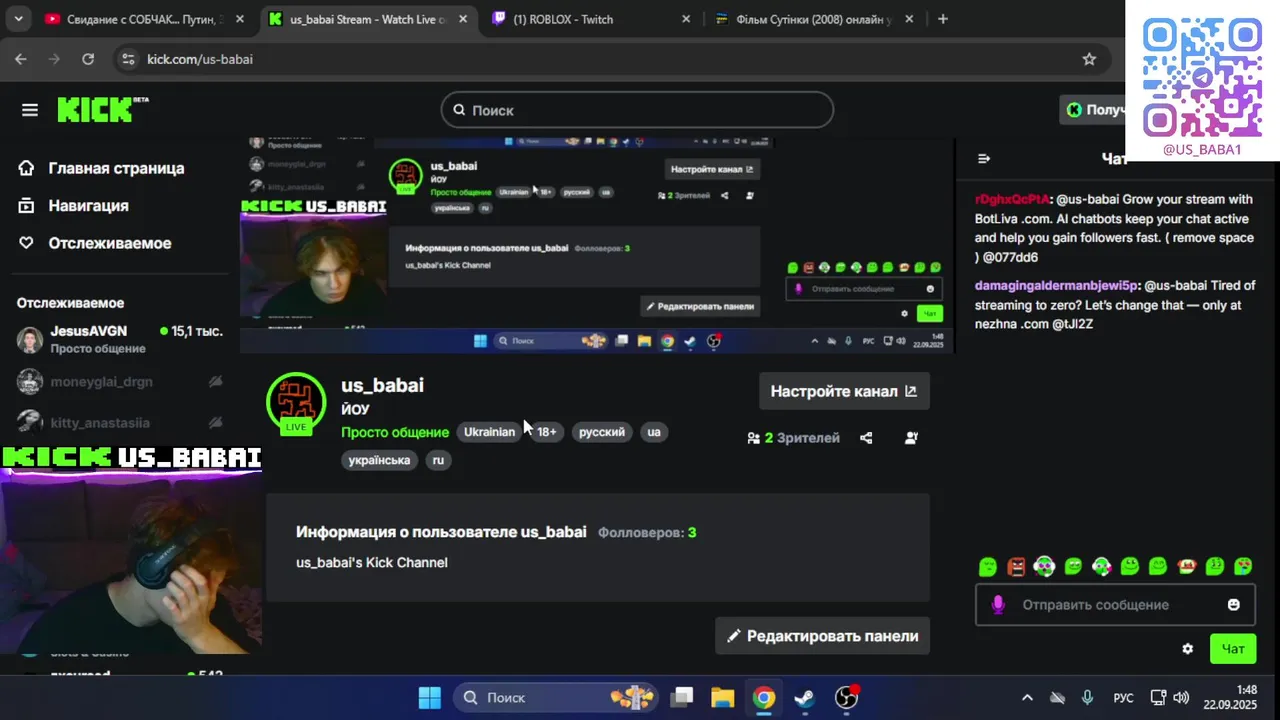
Task: Open the emoji picker smiley in chat input
Action: pyautogui.click(x=1233, y=605)
